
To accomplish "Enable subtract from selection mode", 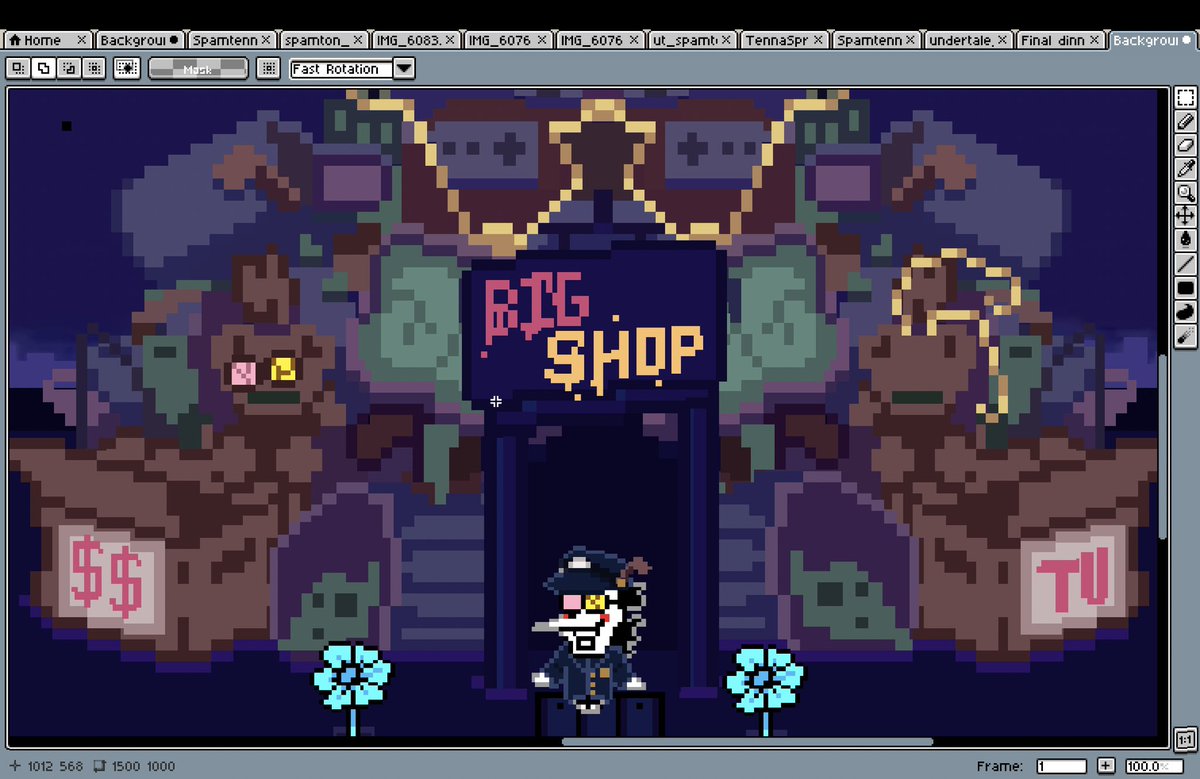I will coord(68,68).
